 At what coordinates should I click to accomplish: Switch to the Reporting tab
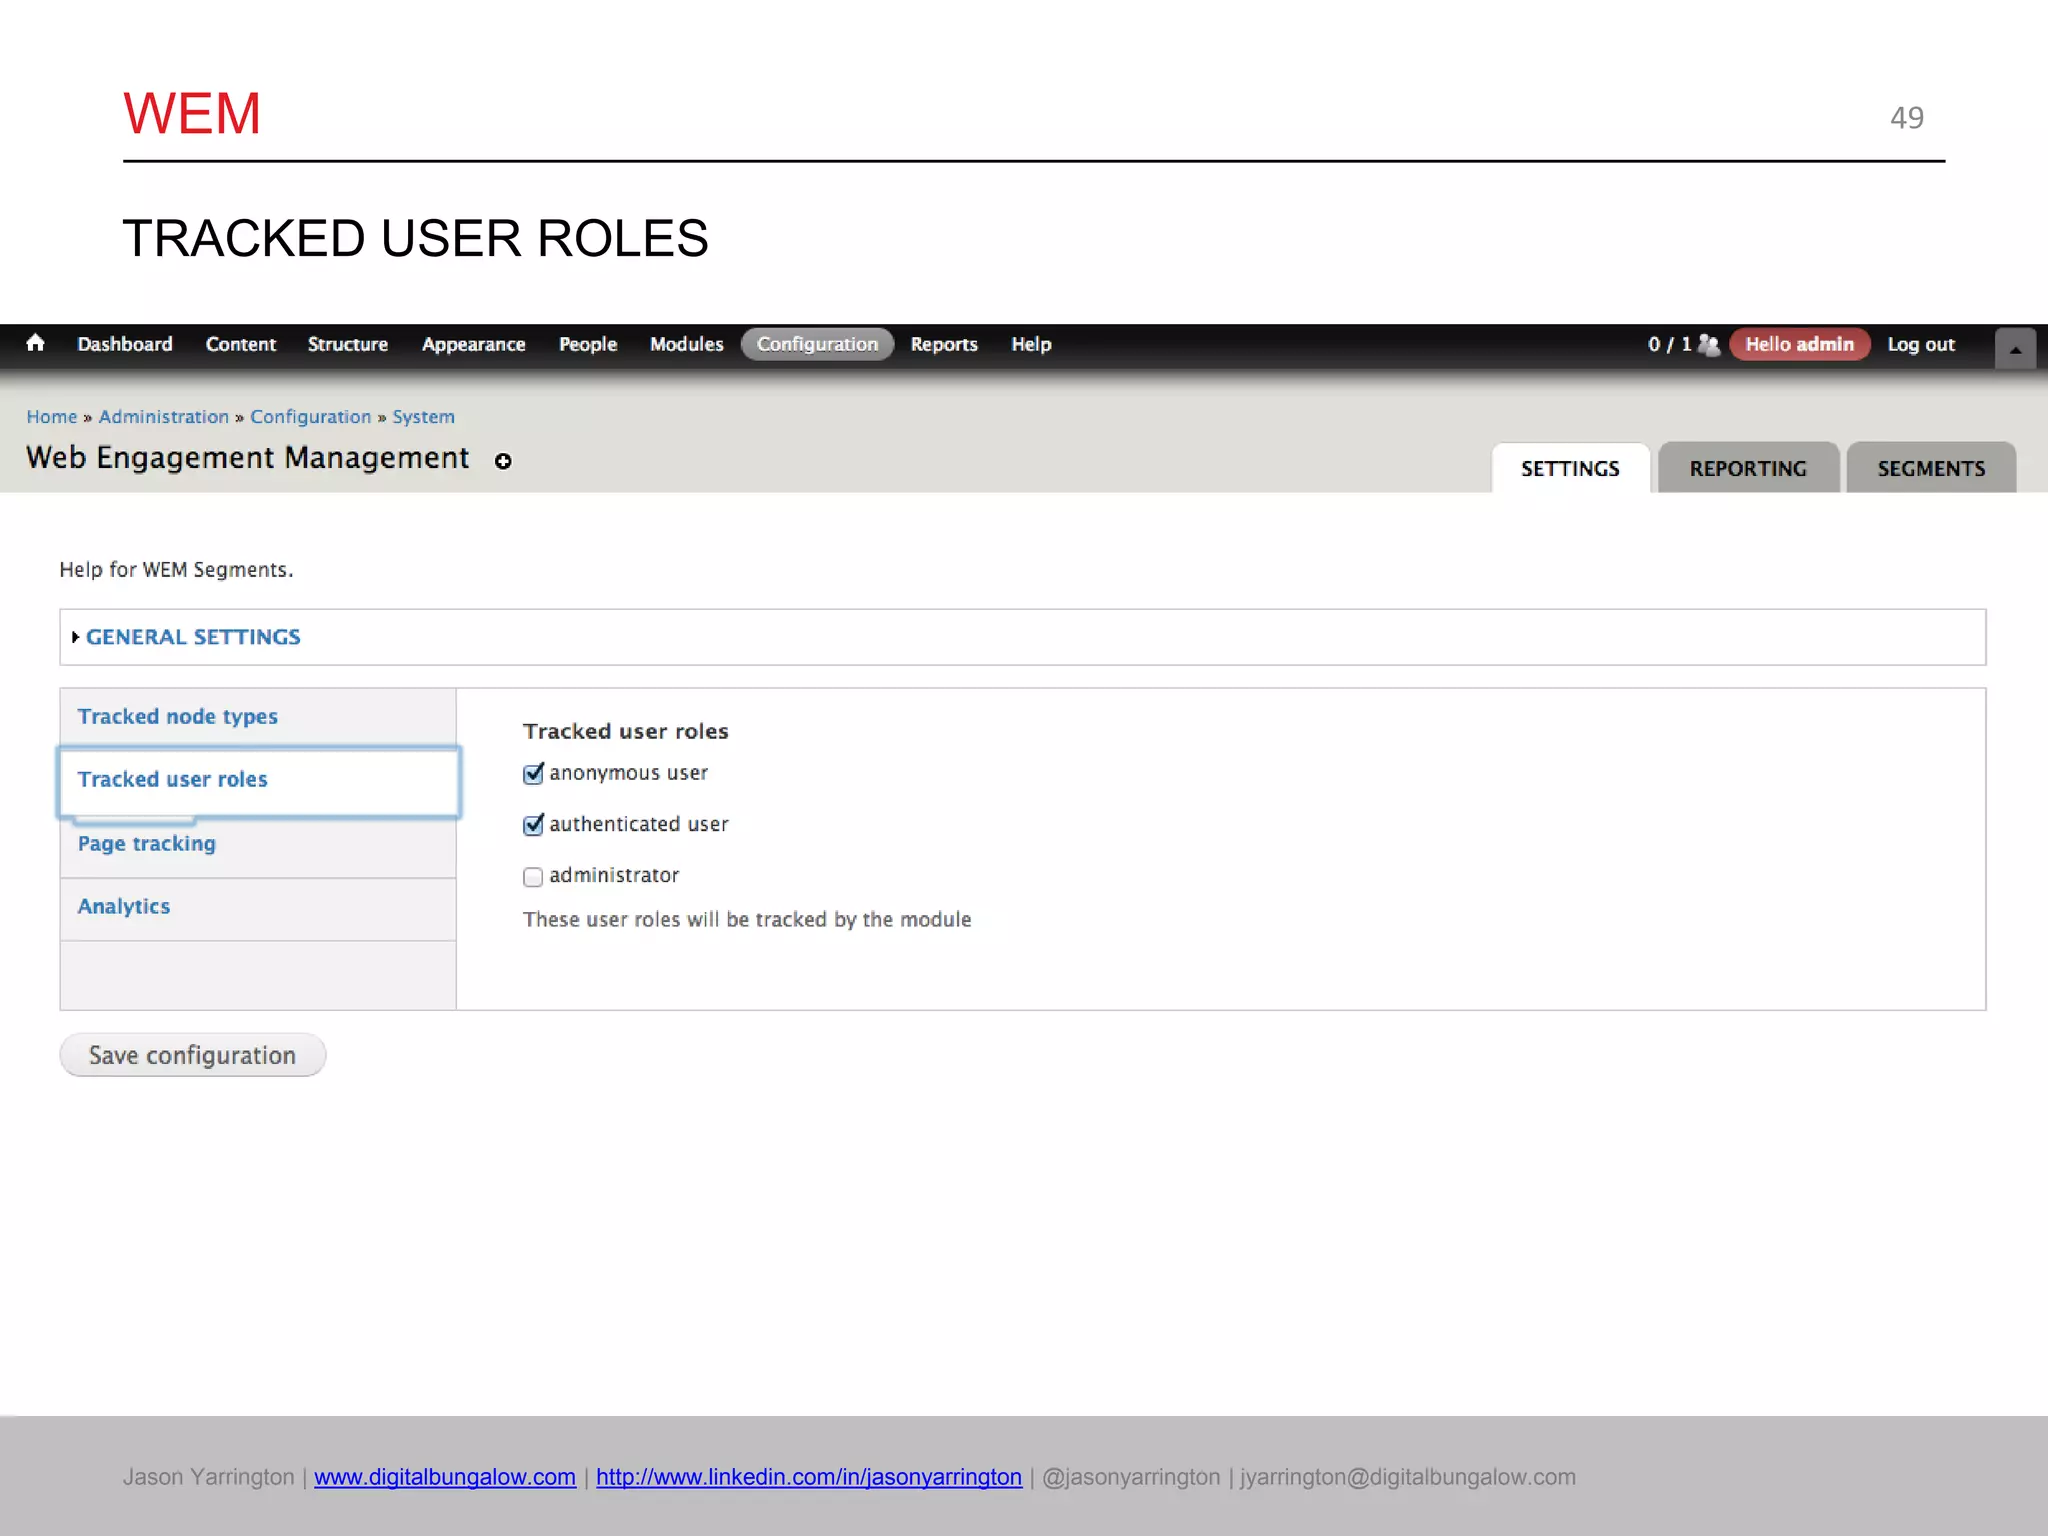(1747, 469)
